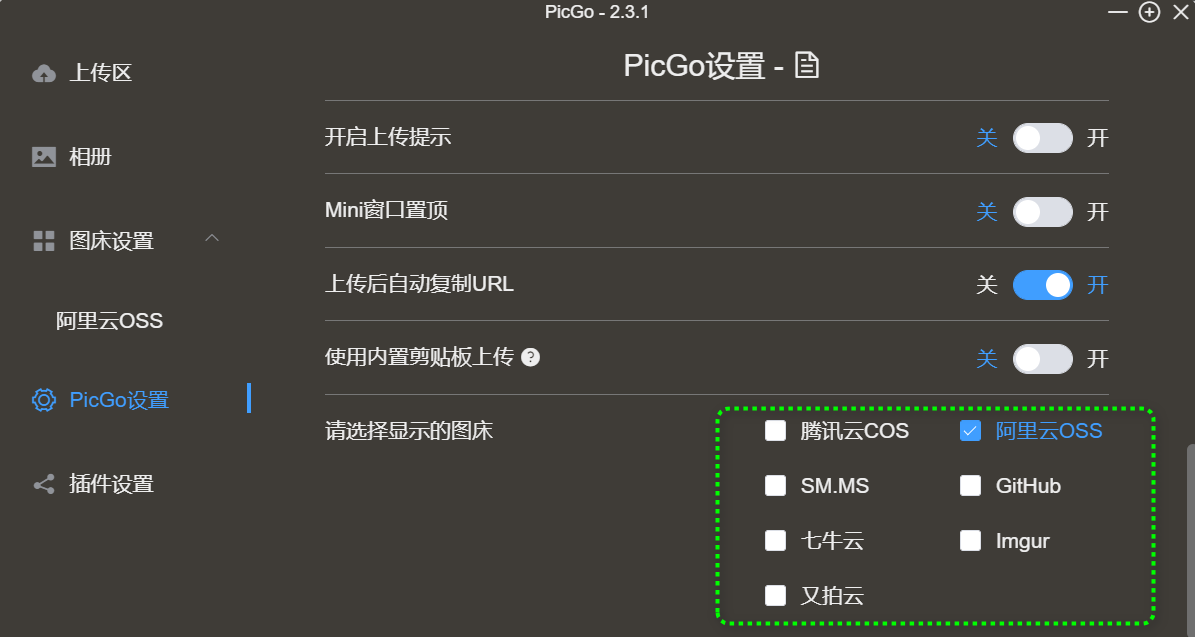Disable 上传后自动复制URL
The width and height of the screenshot is (1195, 637).
pos(1042,285)
